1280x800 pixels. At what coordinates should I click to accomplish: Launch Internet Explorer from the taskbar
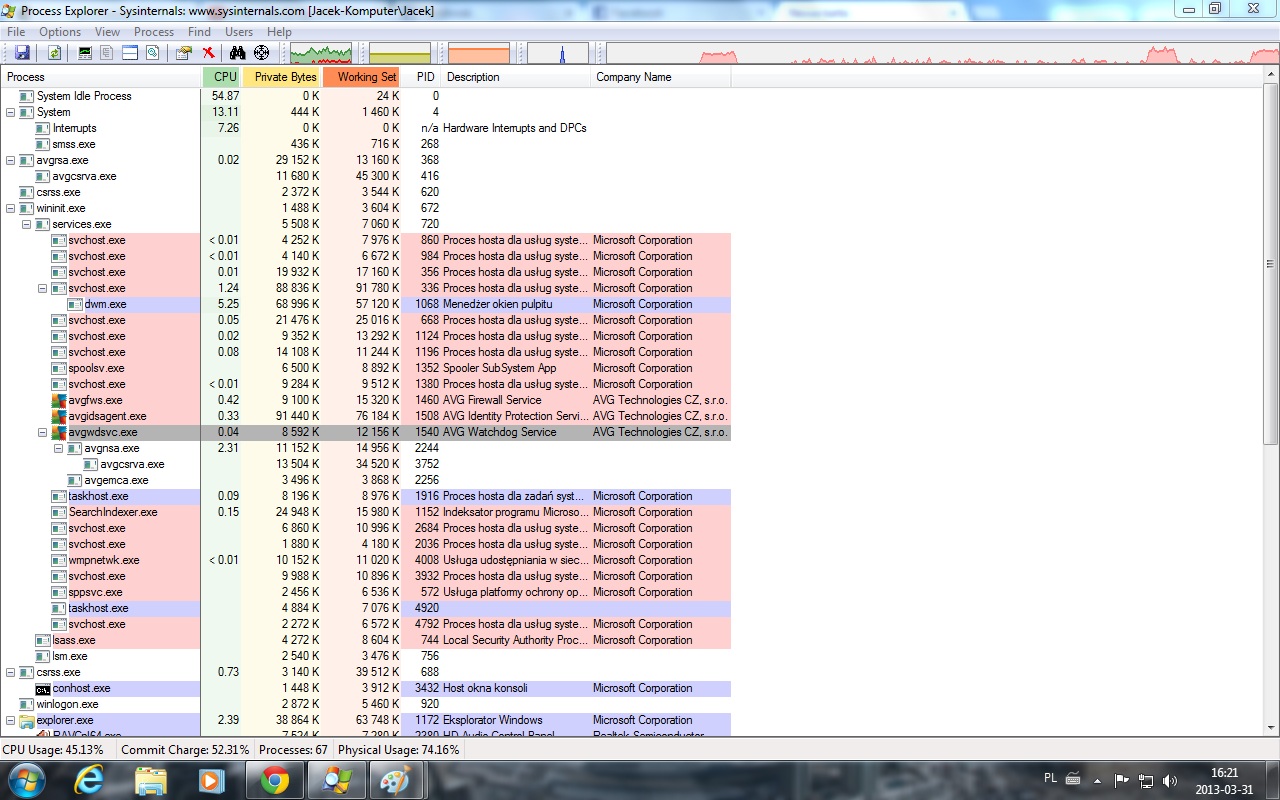pos(90,779)
